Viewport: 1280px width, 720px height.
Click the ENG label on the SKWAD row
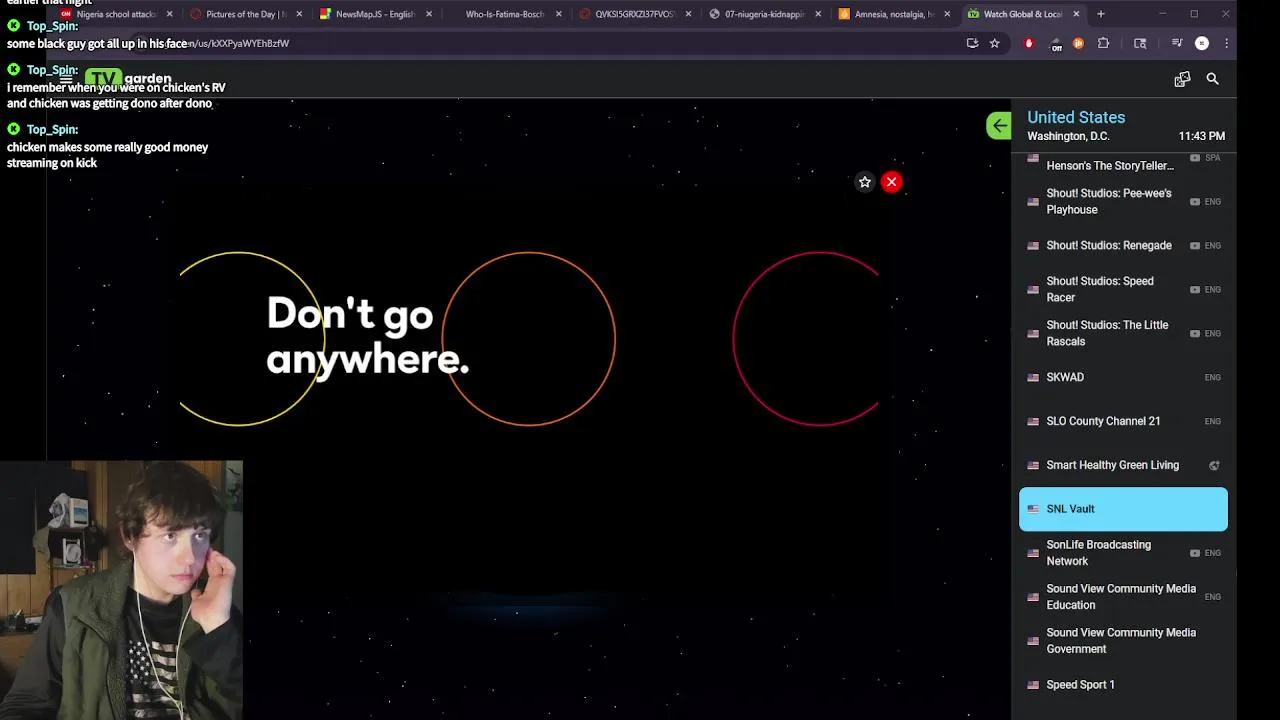click(1213, 378)
